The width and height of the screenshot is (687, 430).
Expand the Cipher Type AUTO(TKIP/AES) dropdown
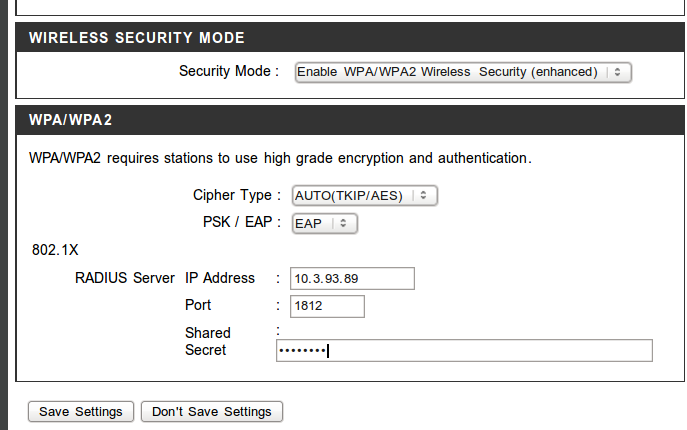click(364, 196)
